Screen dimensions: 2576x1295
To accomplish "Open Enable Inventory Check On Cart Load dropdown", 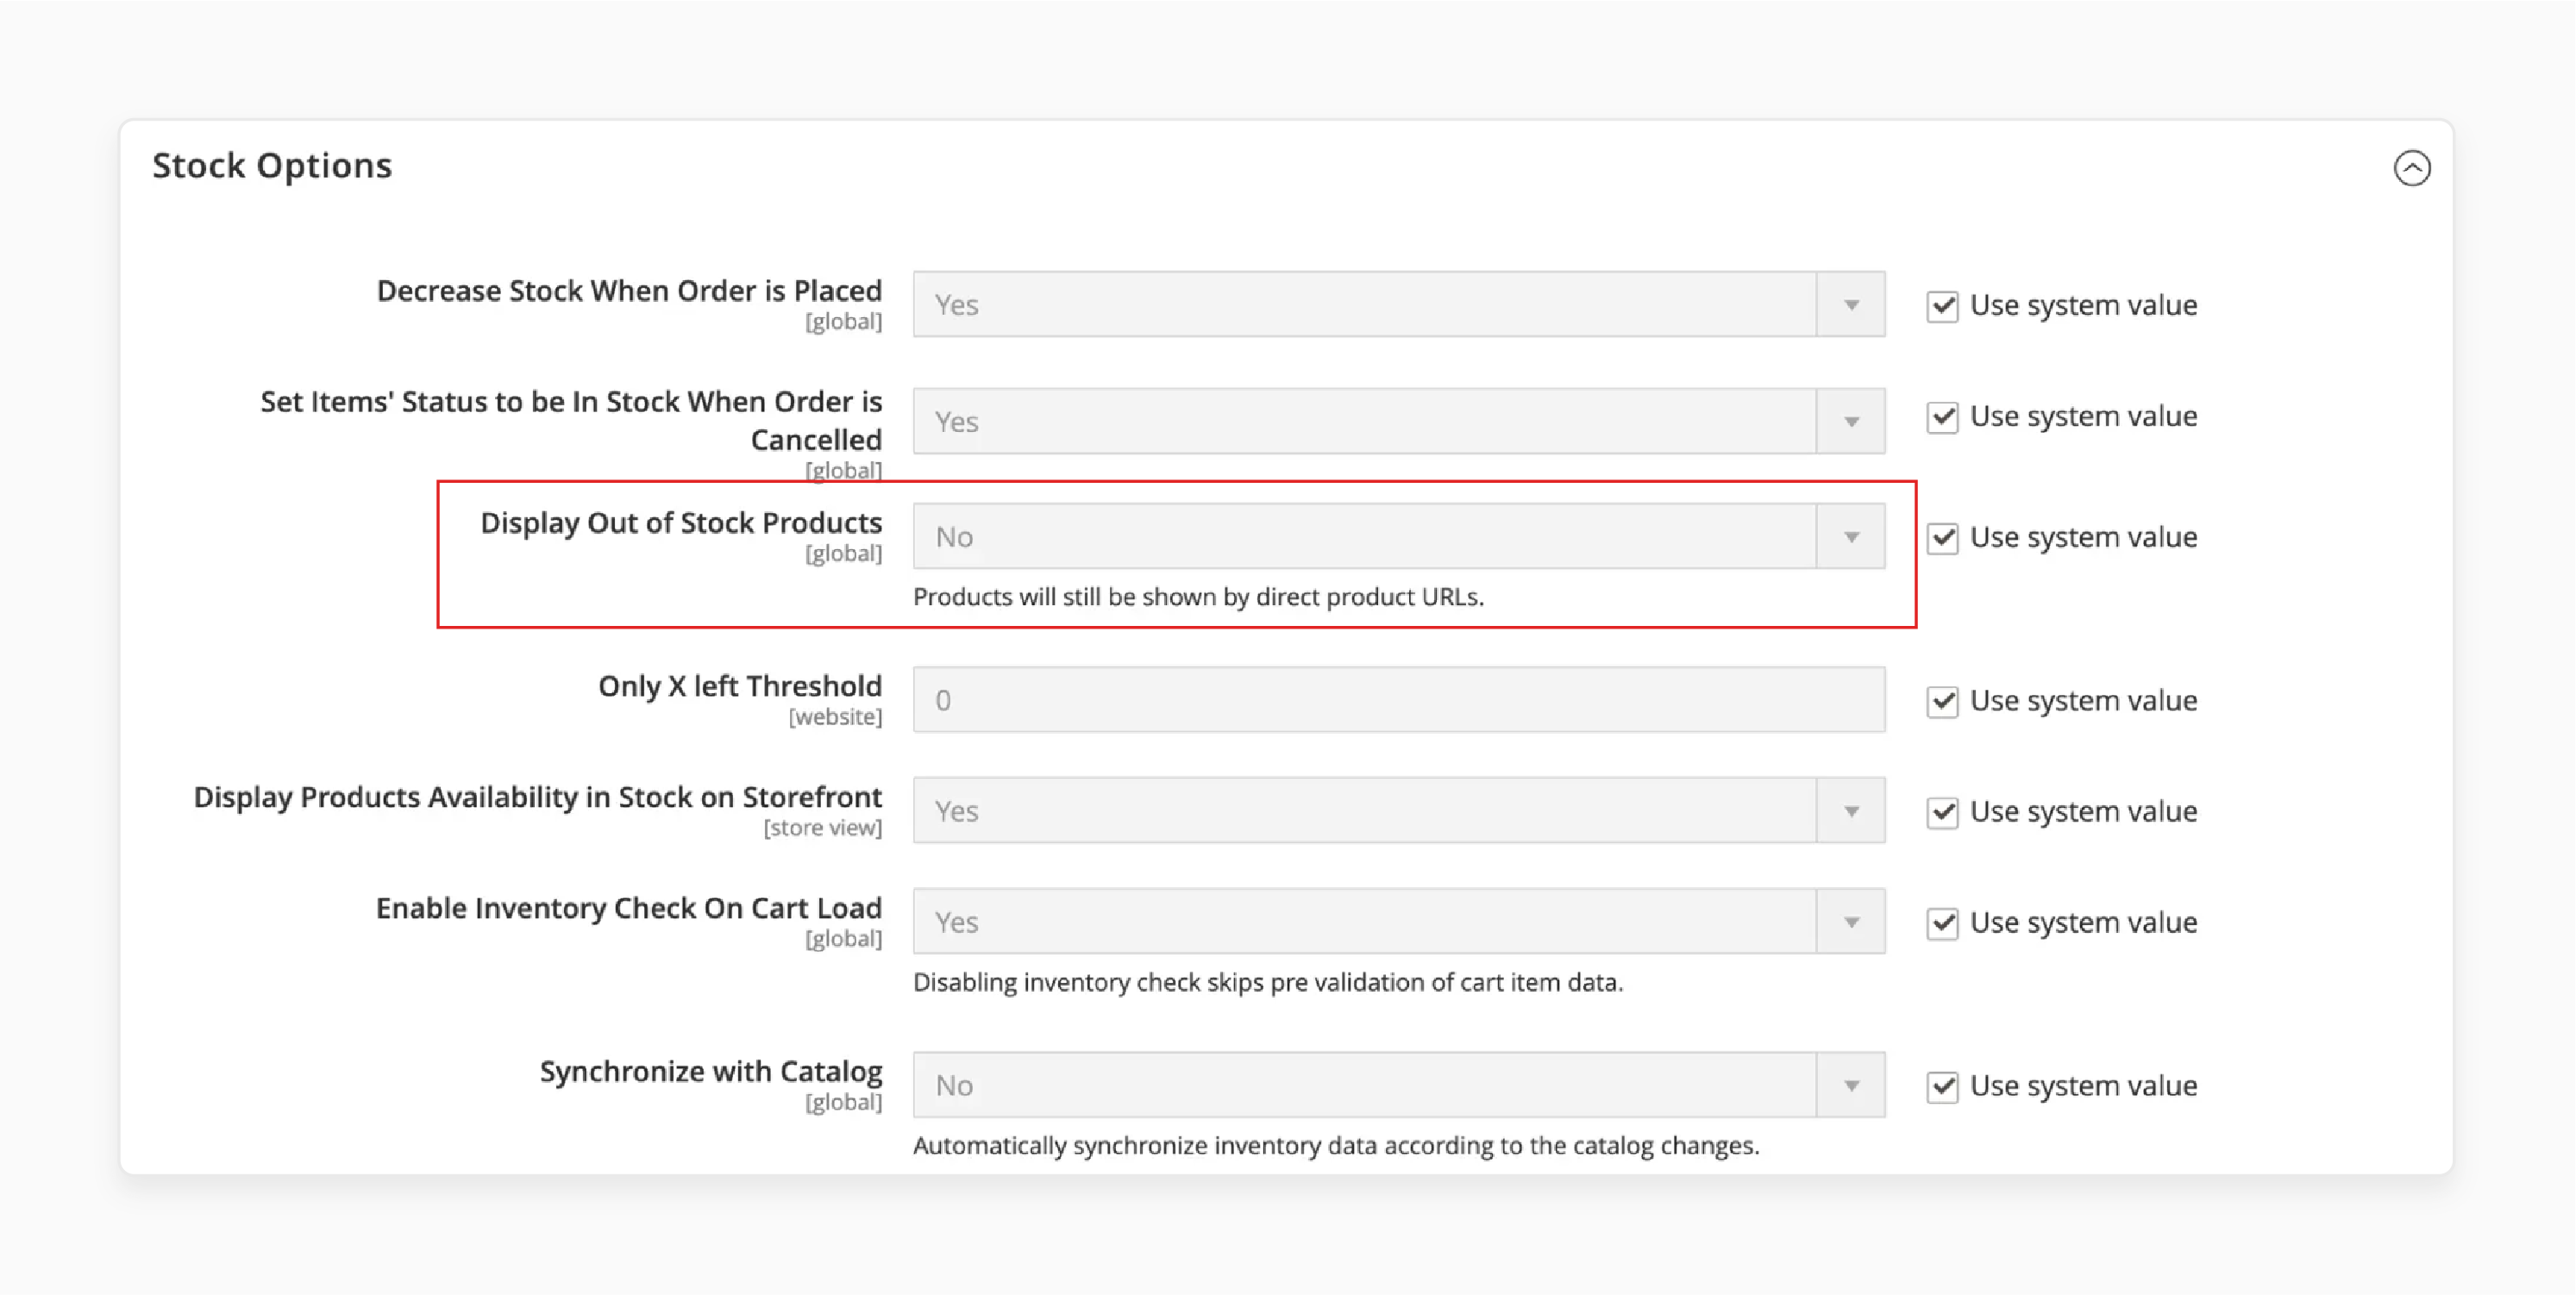I will pyautogui.click(x=1398, y=922).
